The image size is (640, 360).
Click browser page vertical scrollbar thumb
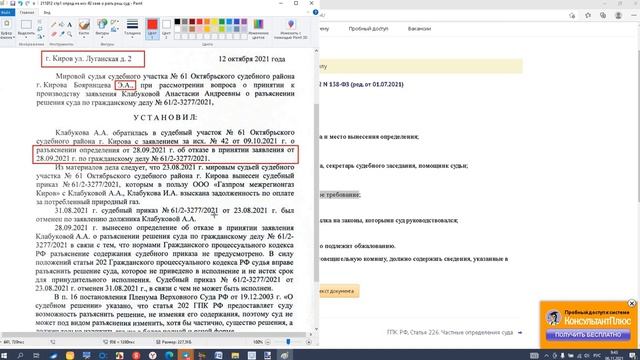point(638,127)
